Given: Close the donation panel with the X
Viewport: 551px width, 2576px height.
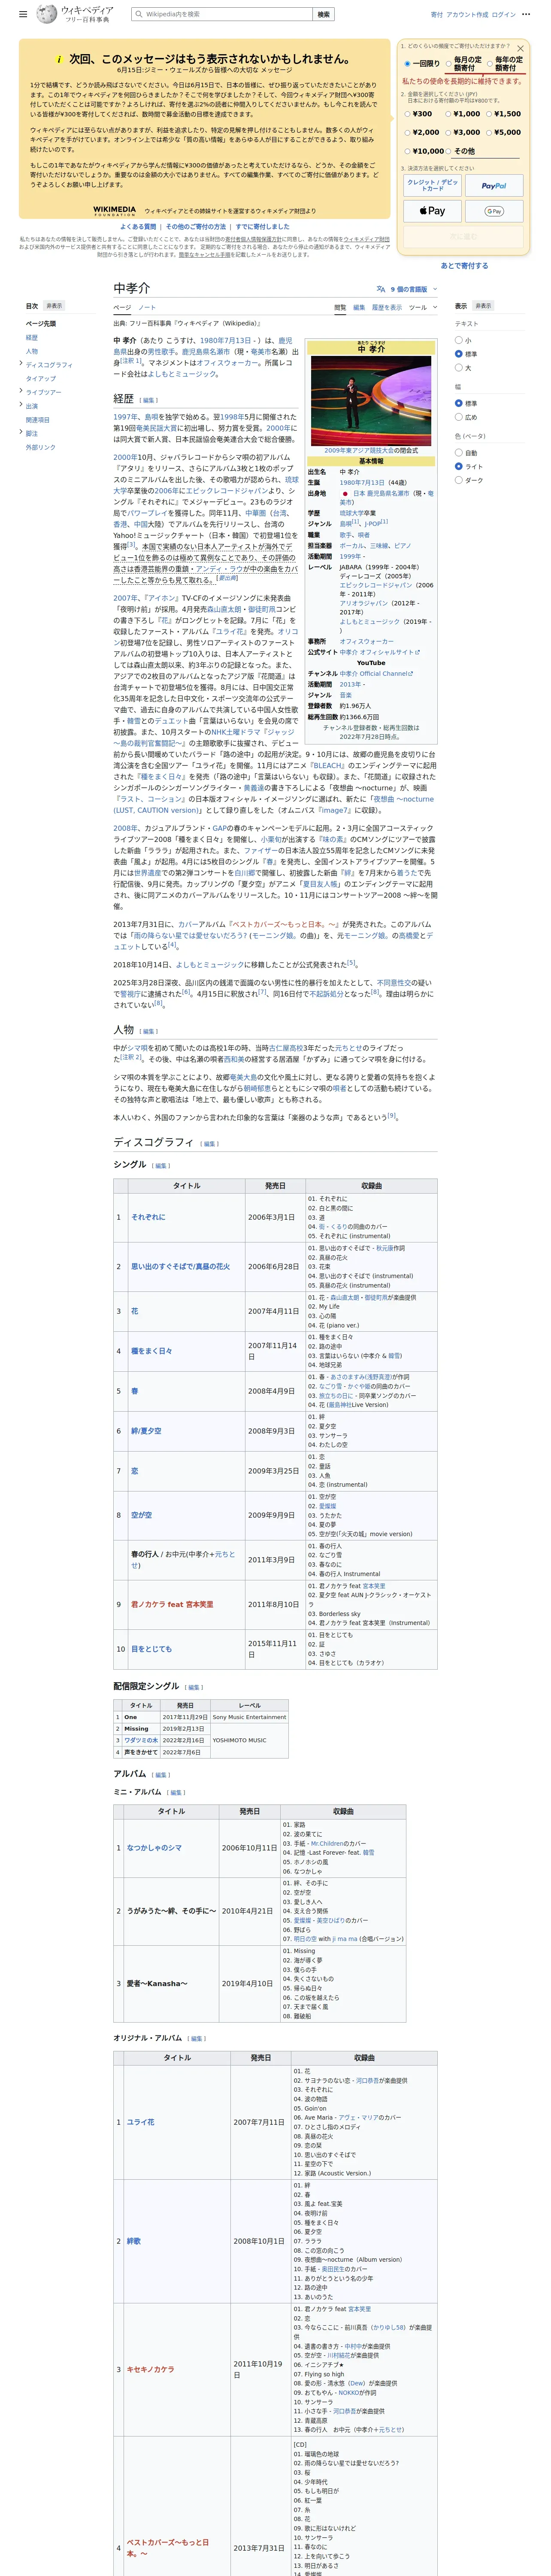Looking at the screenshot, I should click(x=520, y=48).
